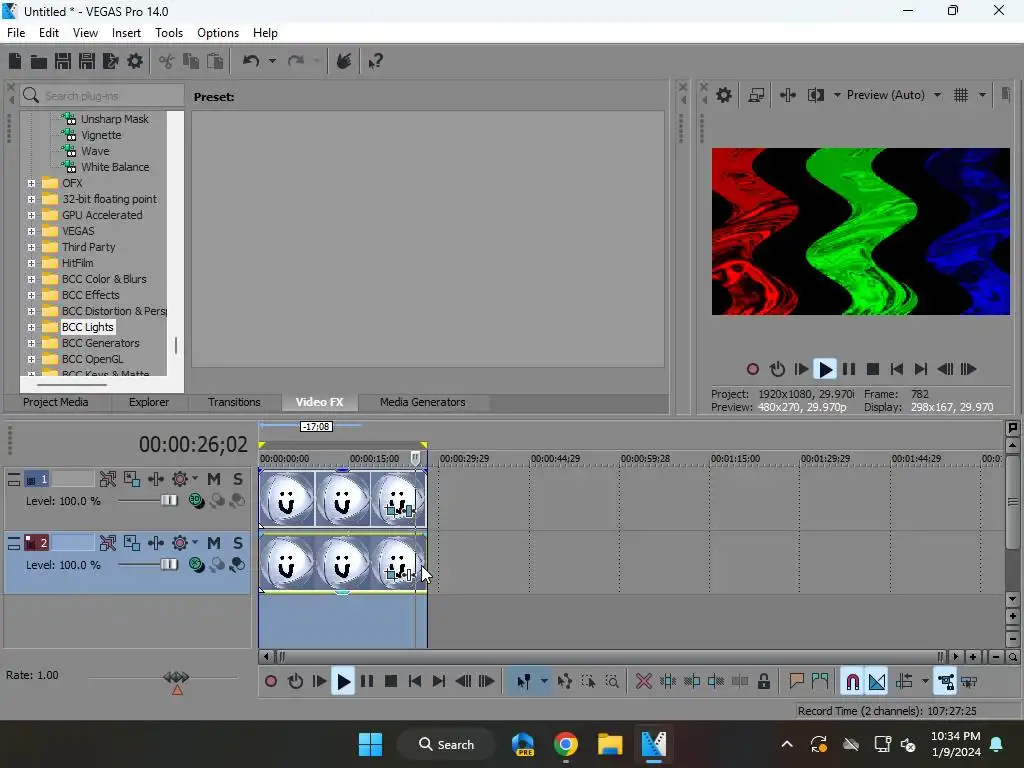The image size is (1024, 768).
Task: Click Record button in timeline transport
Action: (x=270, y=682)
